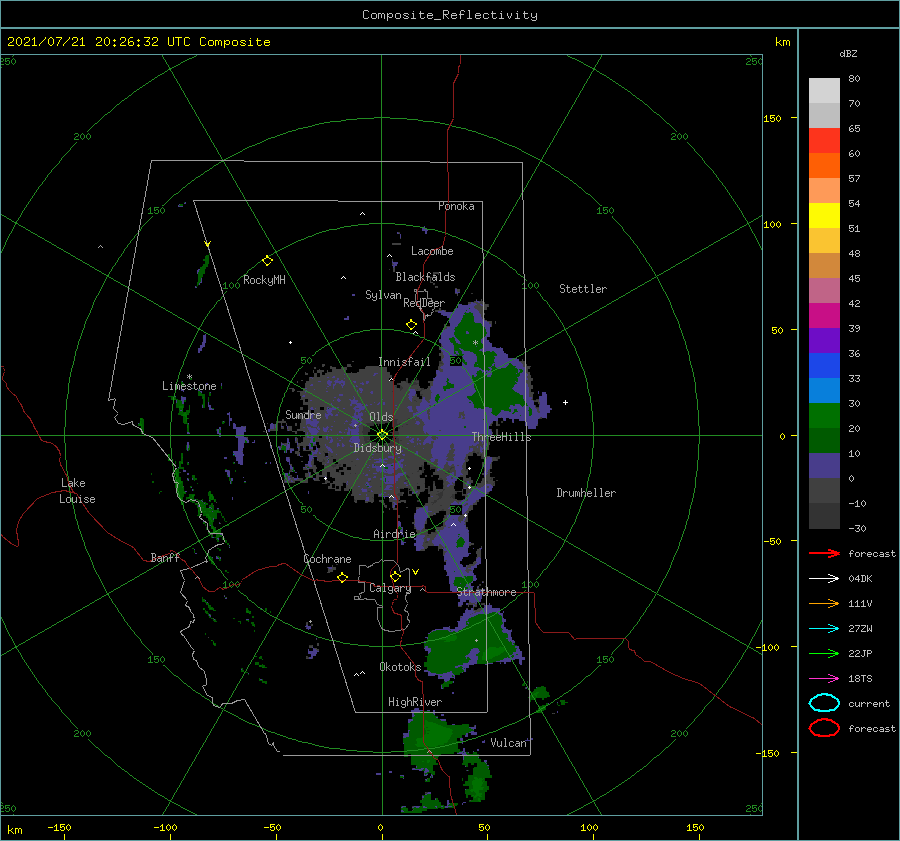Click the yellow radar-site diamond at Olds

[x=382, y=435]
